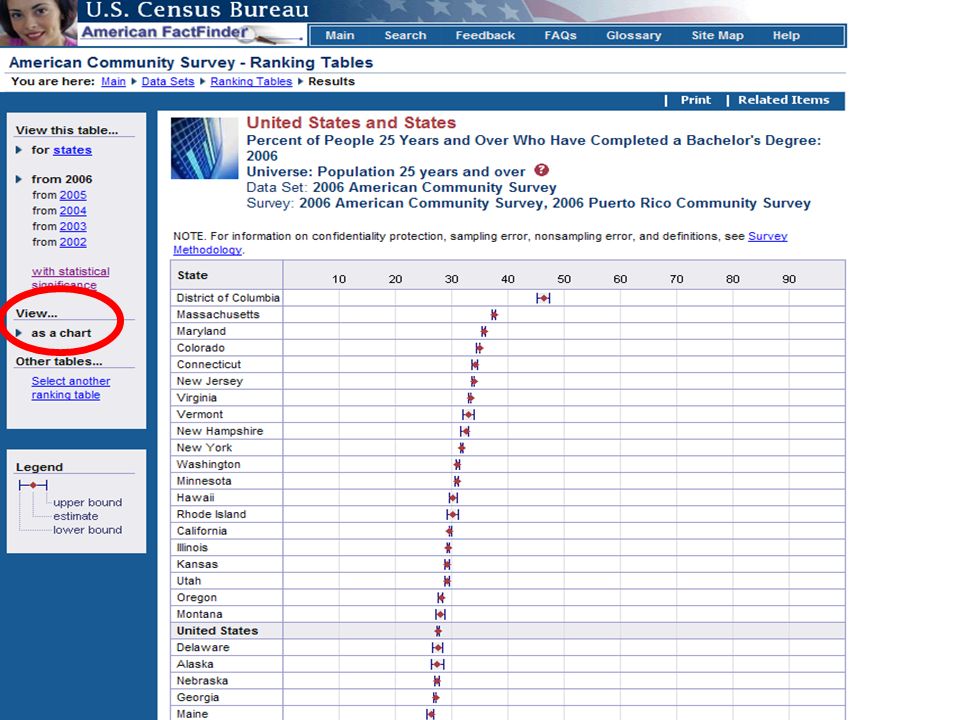Image resolution: width=960 pixels, height=720 pixels.
Task: Click the 50 axis label in header
Action: pyautogui.click(x=564, y=279)
